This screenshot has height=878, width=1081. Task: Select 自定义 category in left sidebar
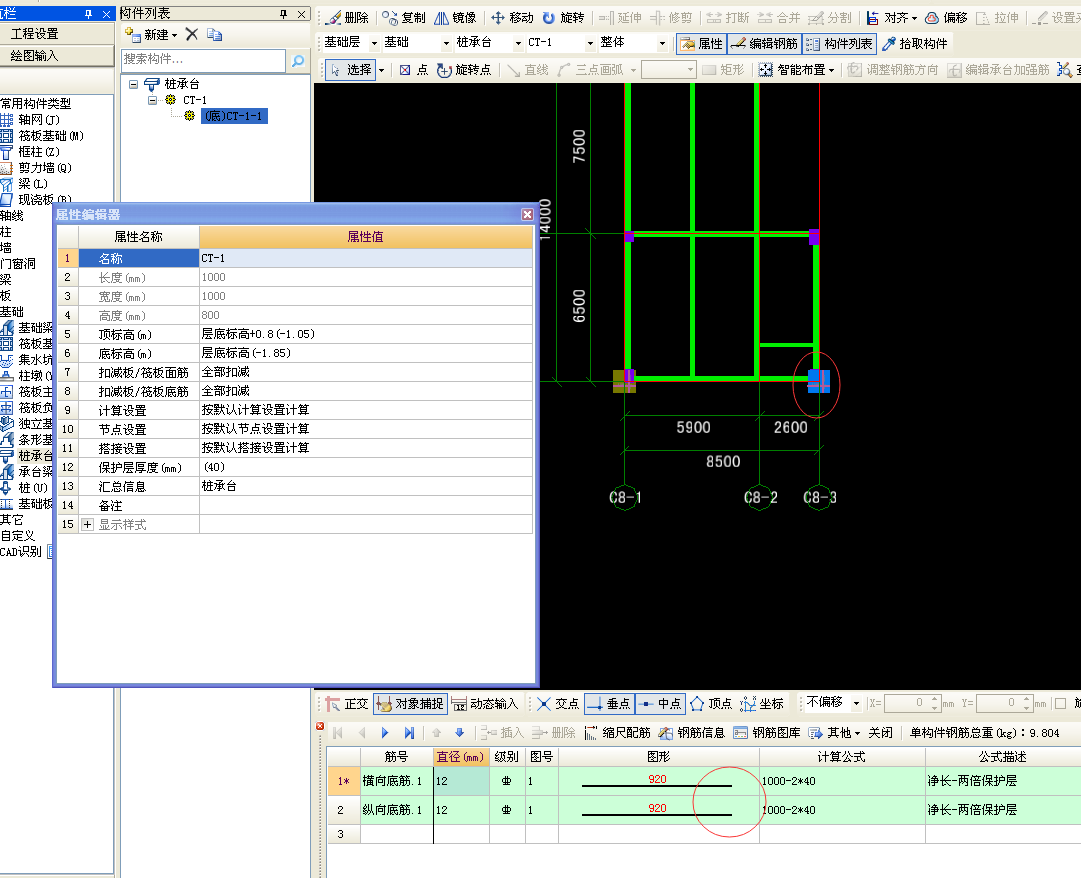tap(18, 535)
